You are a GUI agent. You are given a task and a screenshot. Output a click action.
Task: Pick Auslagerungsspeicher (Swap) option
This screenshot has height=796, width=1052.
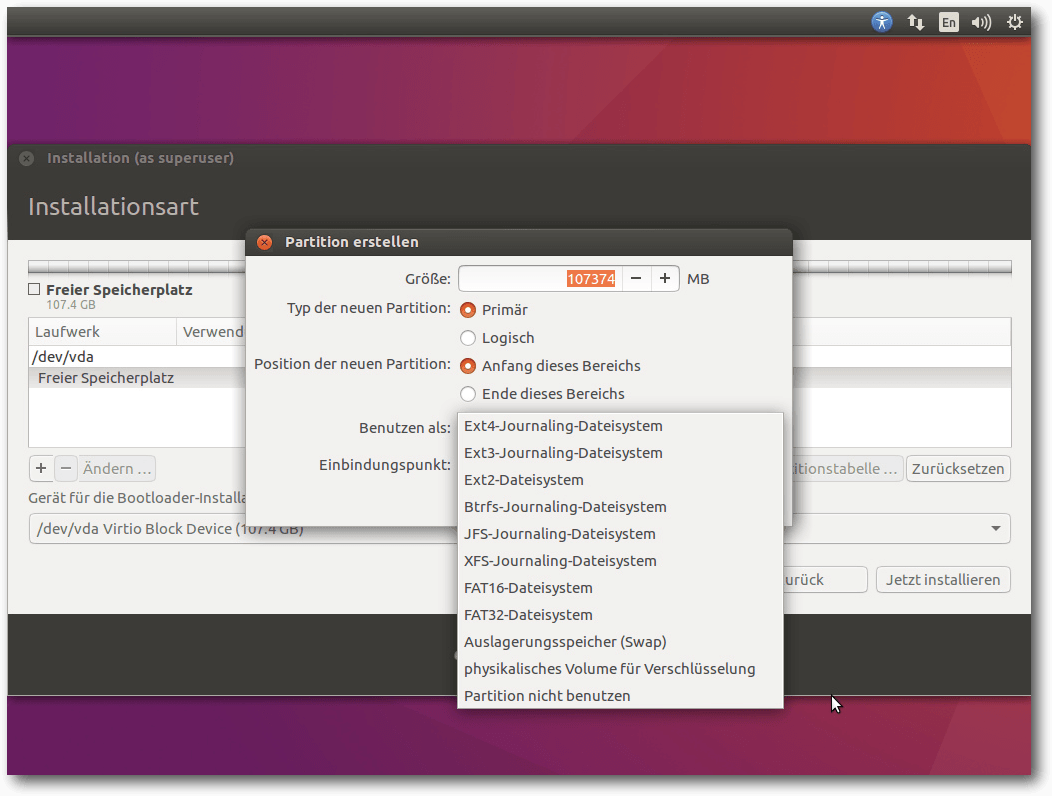click(x=565, y=642)
